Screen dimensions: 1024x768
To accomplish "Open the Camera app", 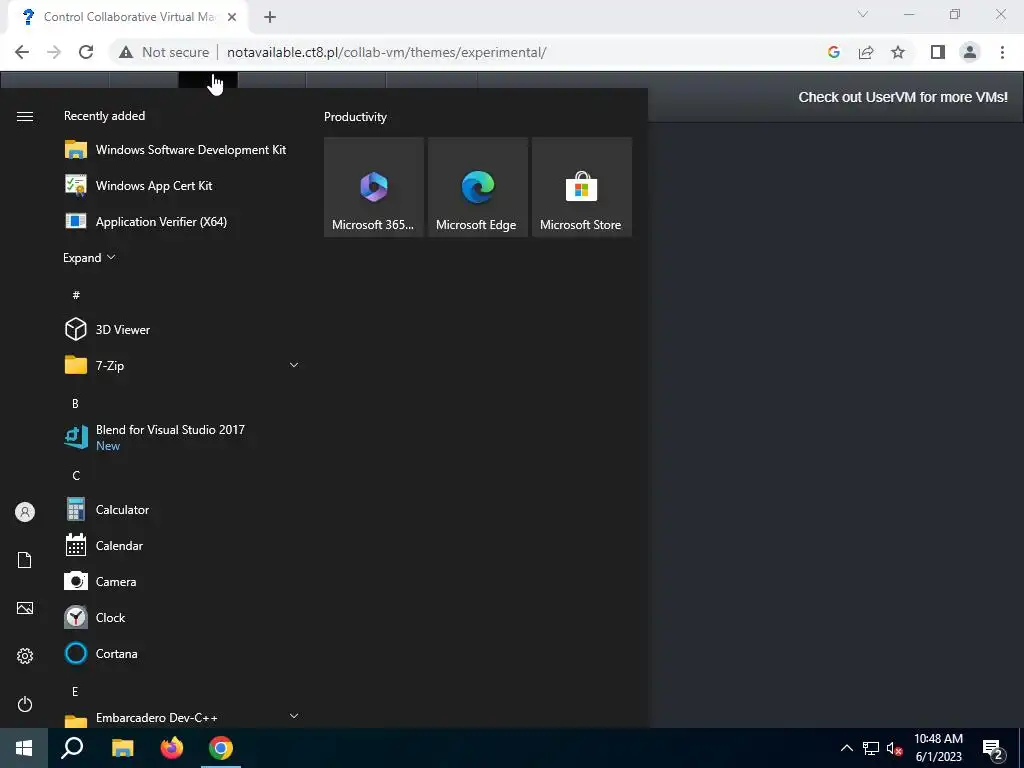I will coord(182,581).
